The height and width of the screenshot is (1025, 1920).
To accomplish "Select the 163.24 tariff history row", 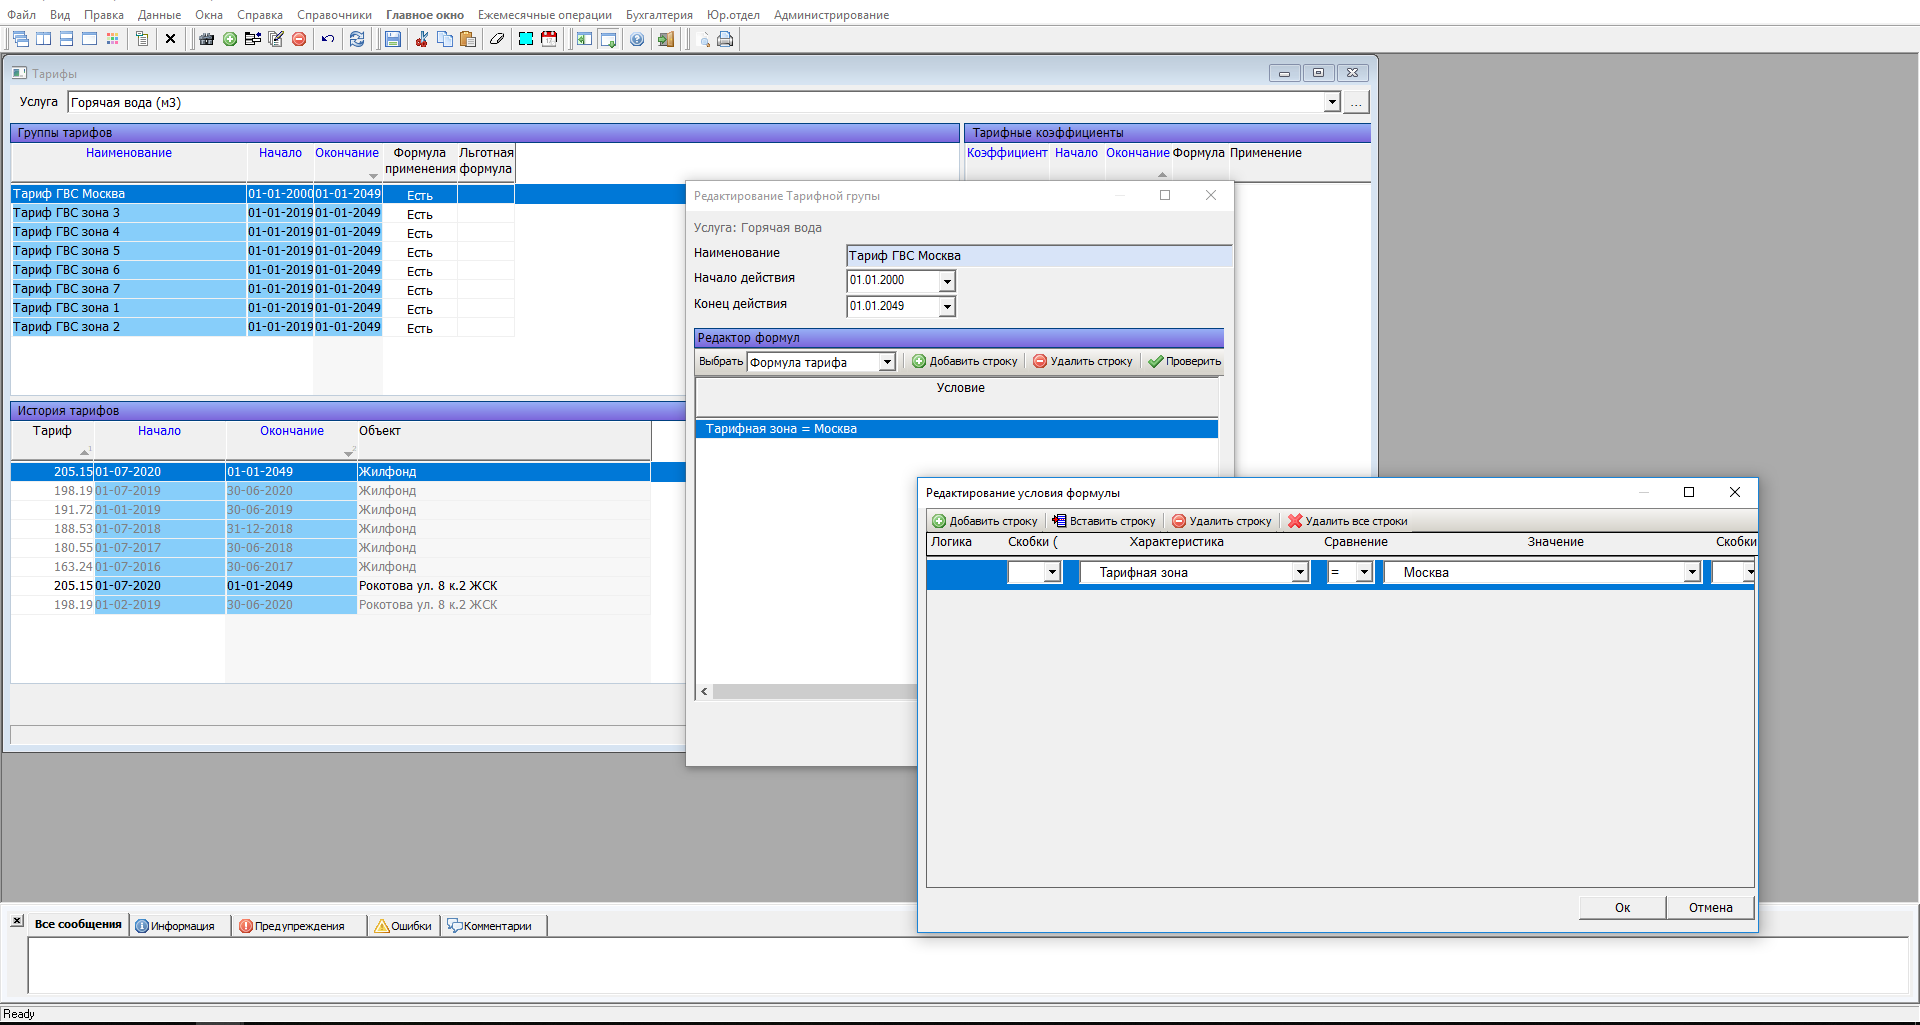I will pos(331,567).
